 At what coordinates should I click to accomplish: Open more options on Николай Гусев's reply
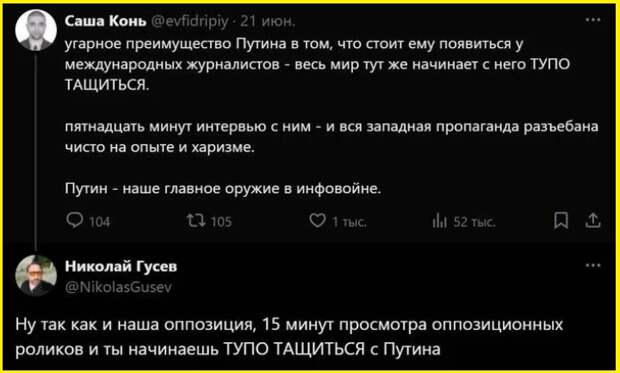coord(592,266)
